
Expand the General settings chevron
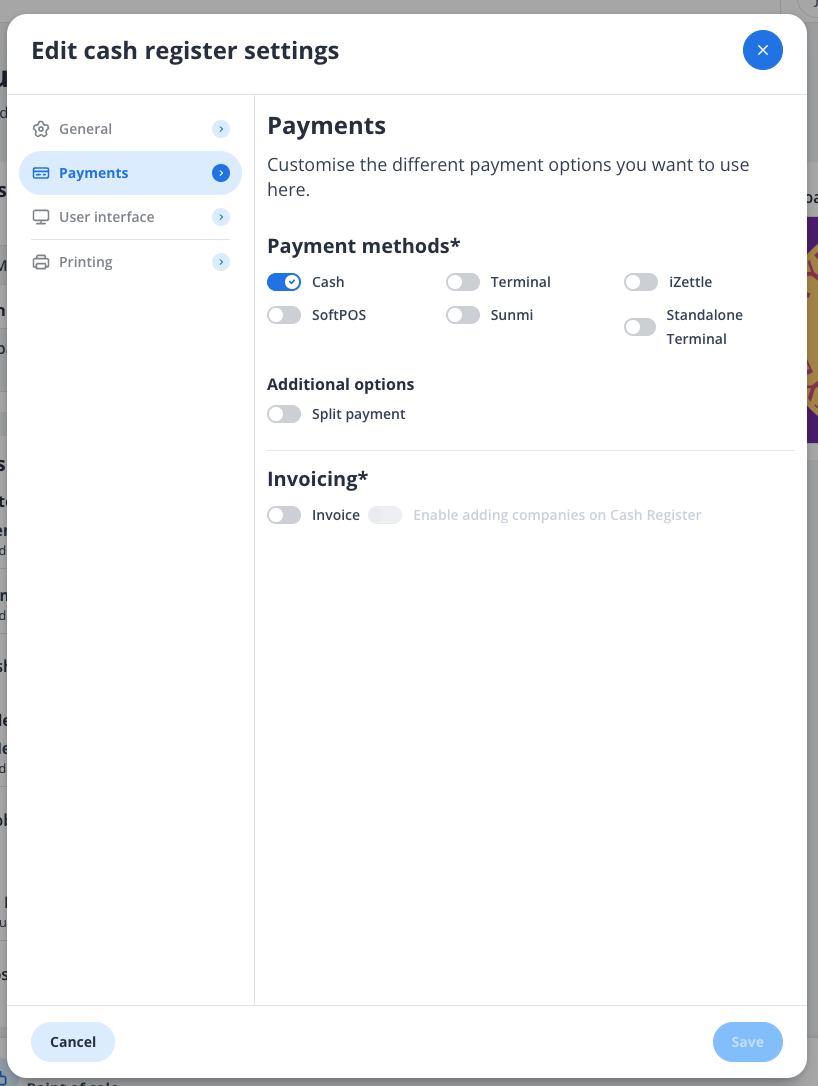[220, 128]
